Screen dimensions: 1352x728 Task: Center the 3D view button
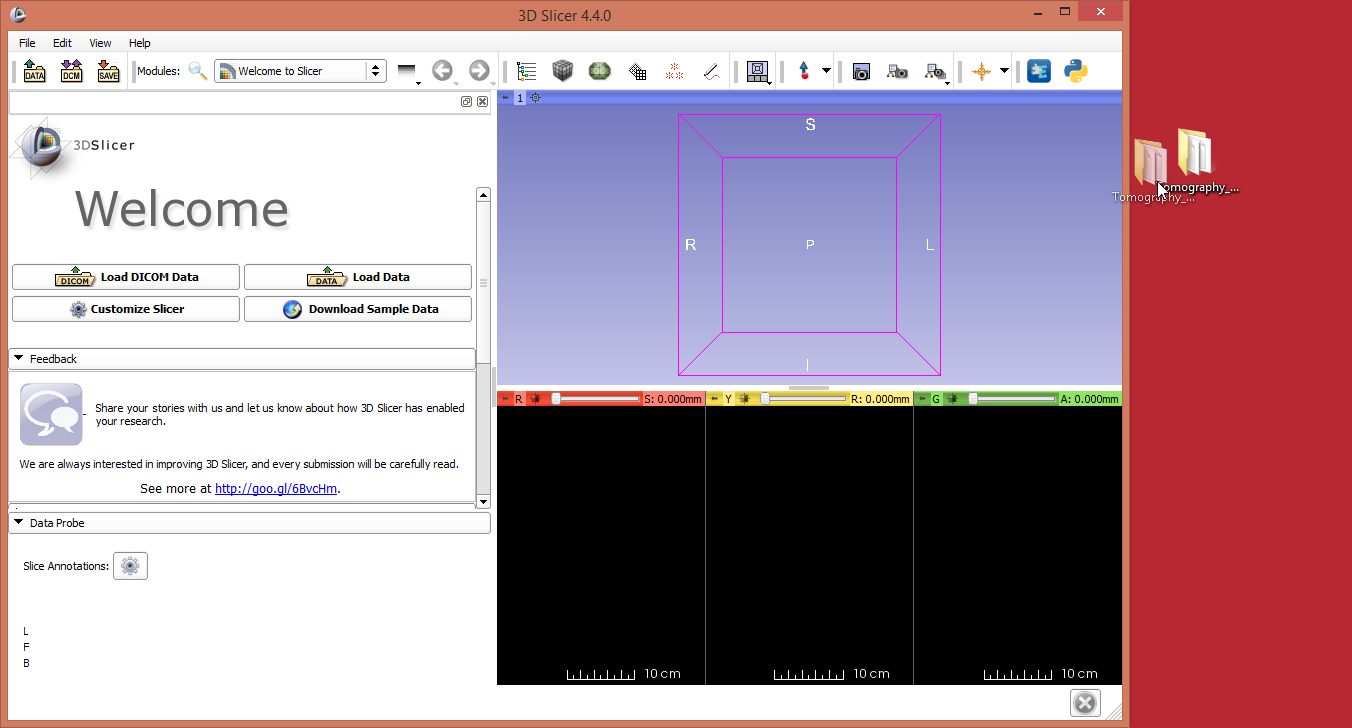coord(535,97)
